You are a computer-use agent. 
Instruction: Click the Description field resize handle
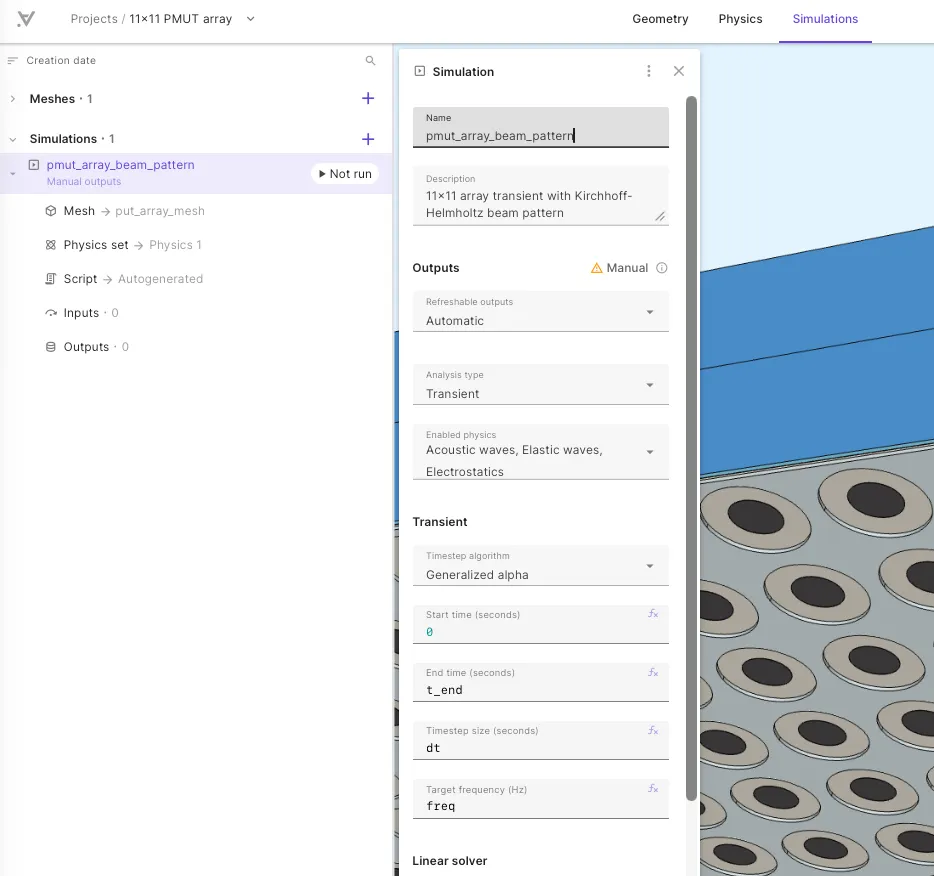[x=660, y=217]
